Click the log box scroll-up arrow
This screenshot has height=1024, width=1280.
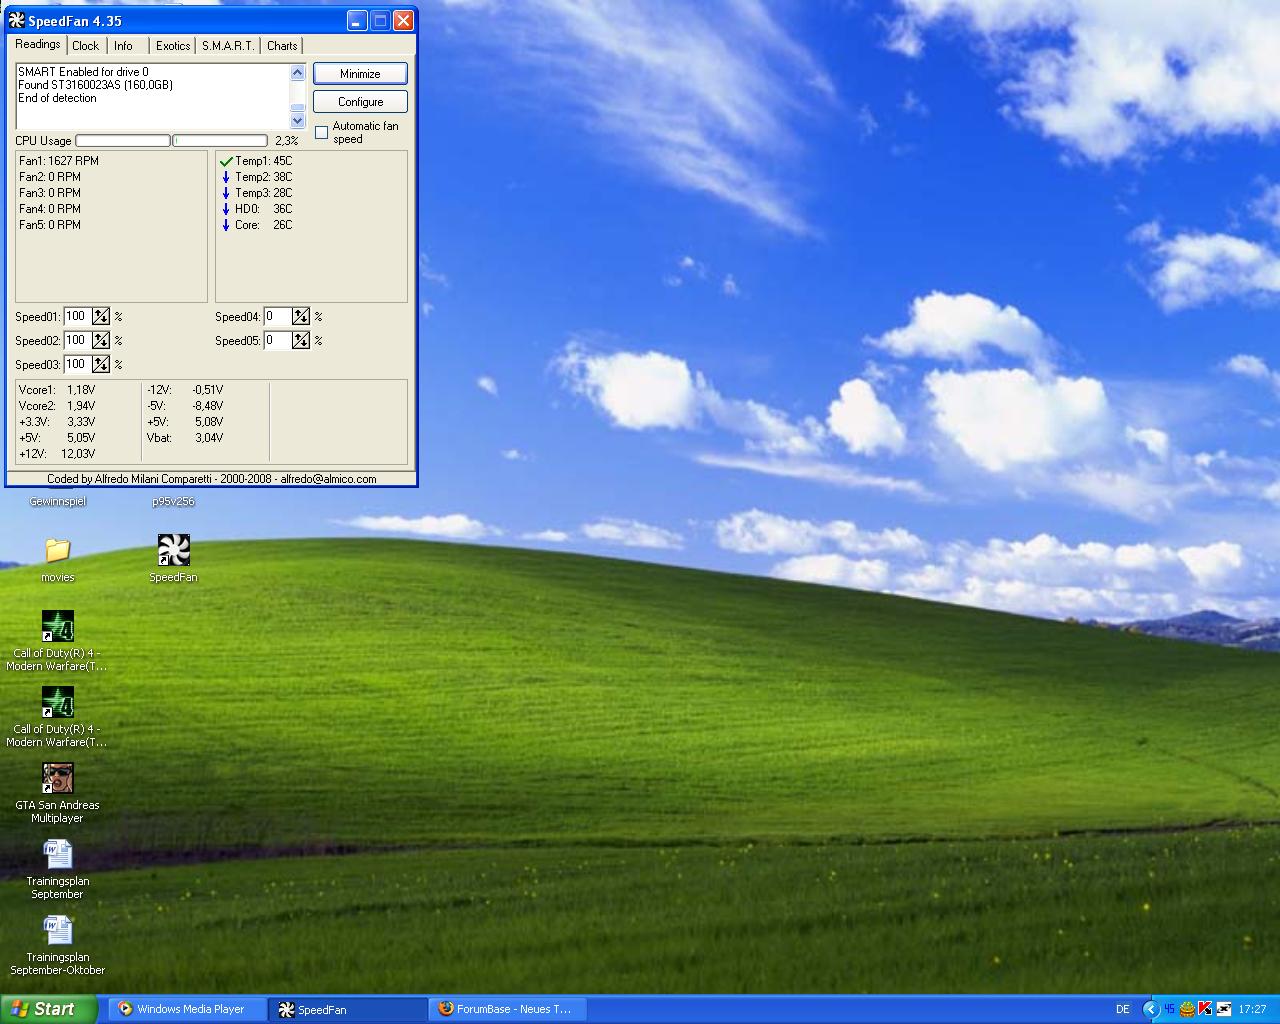tap(297, 73)
